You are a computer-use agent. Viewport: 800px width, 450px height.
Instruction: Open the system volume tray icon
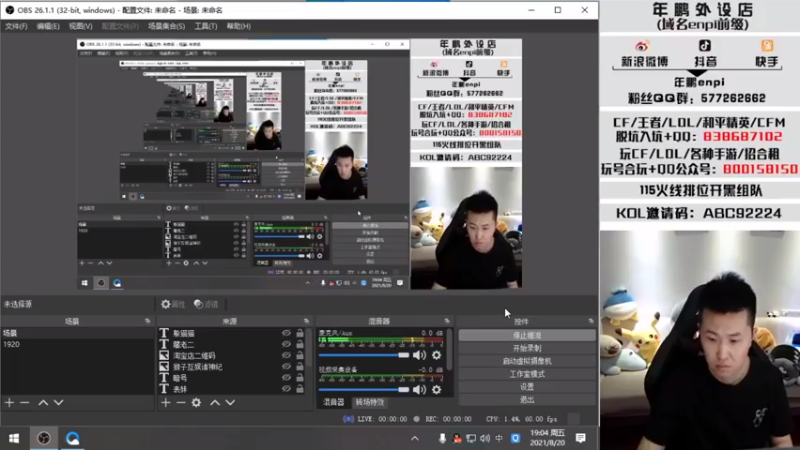coord(485,438)
